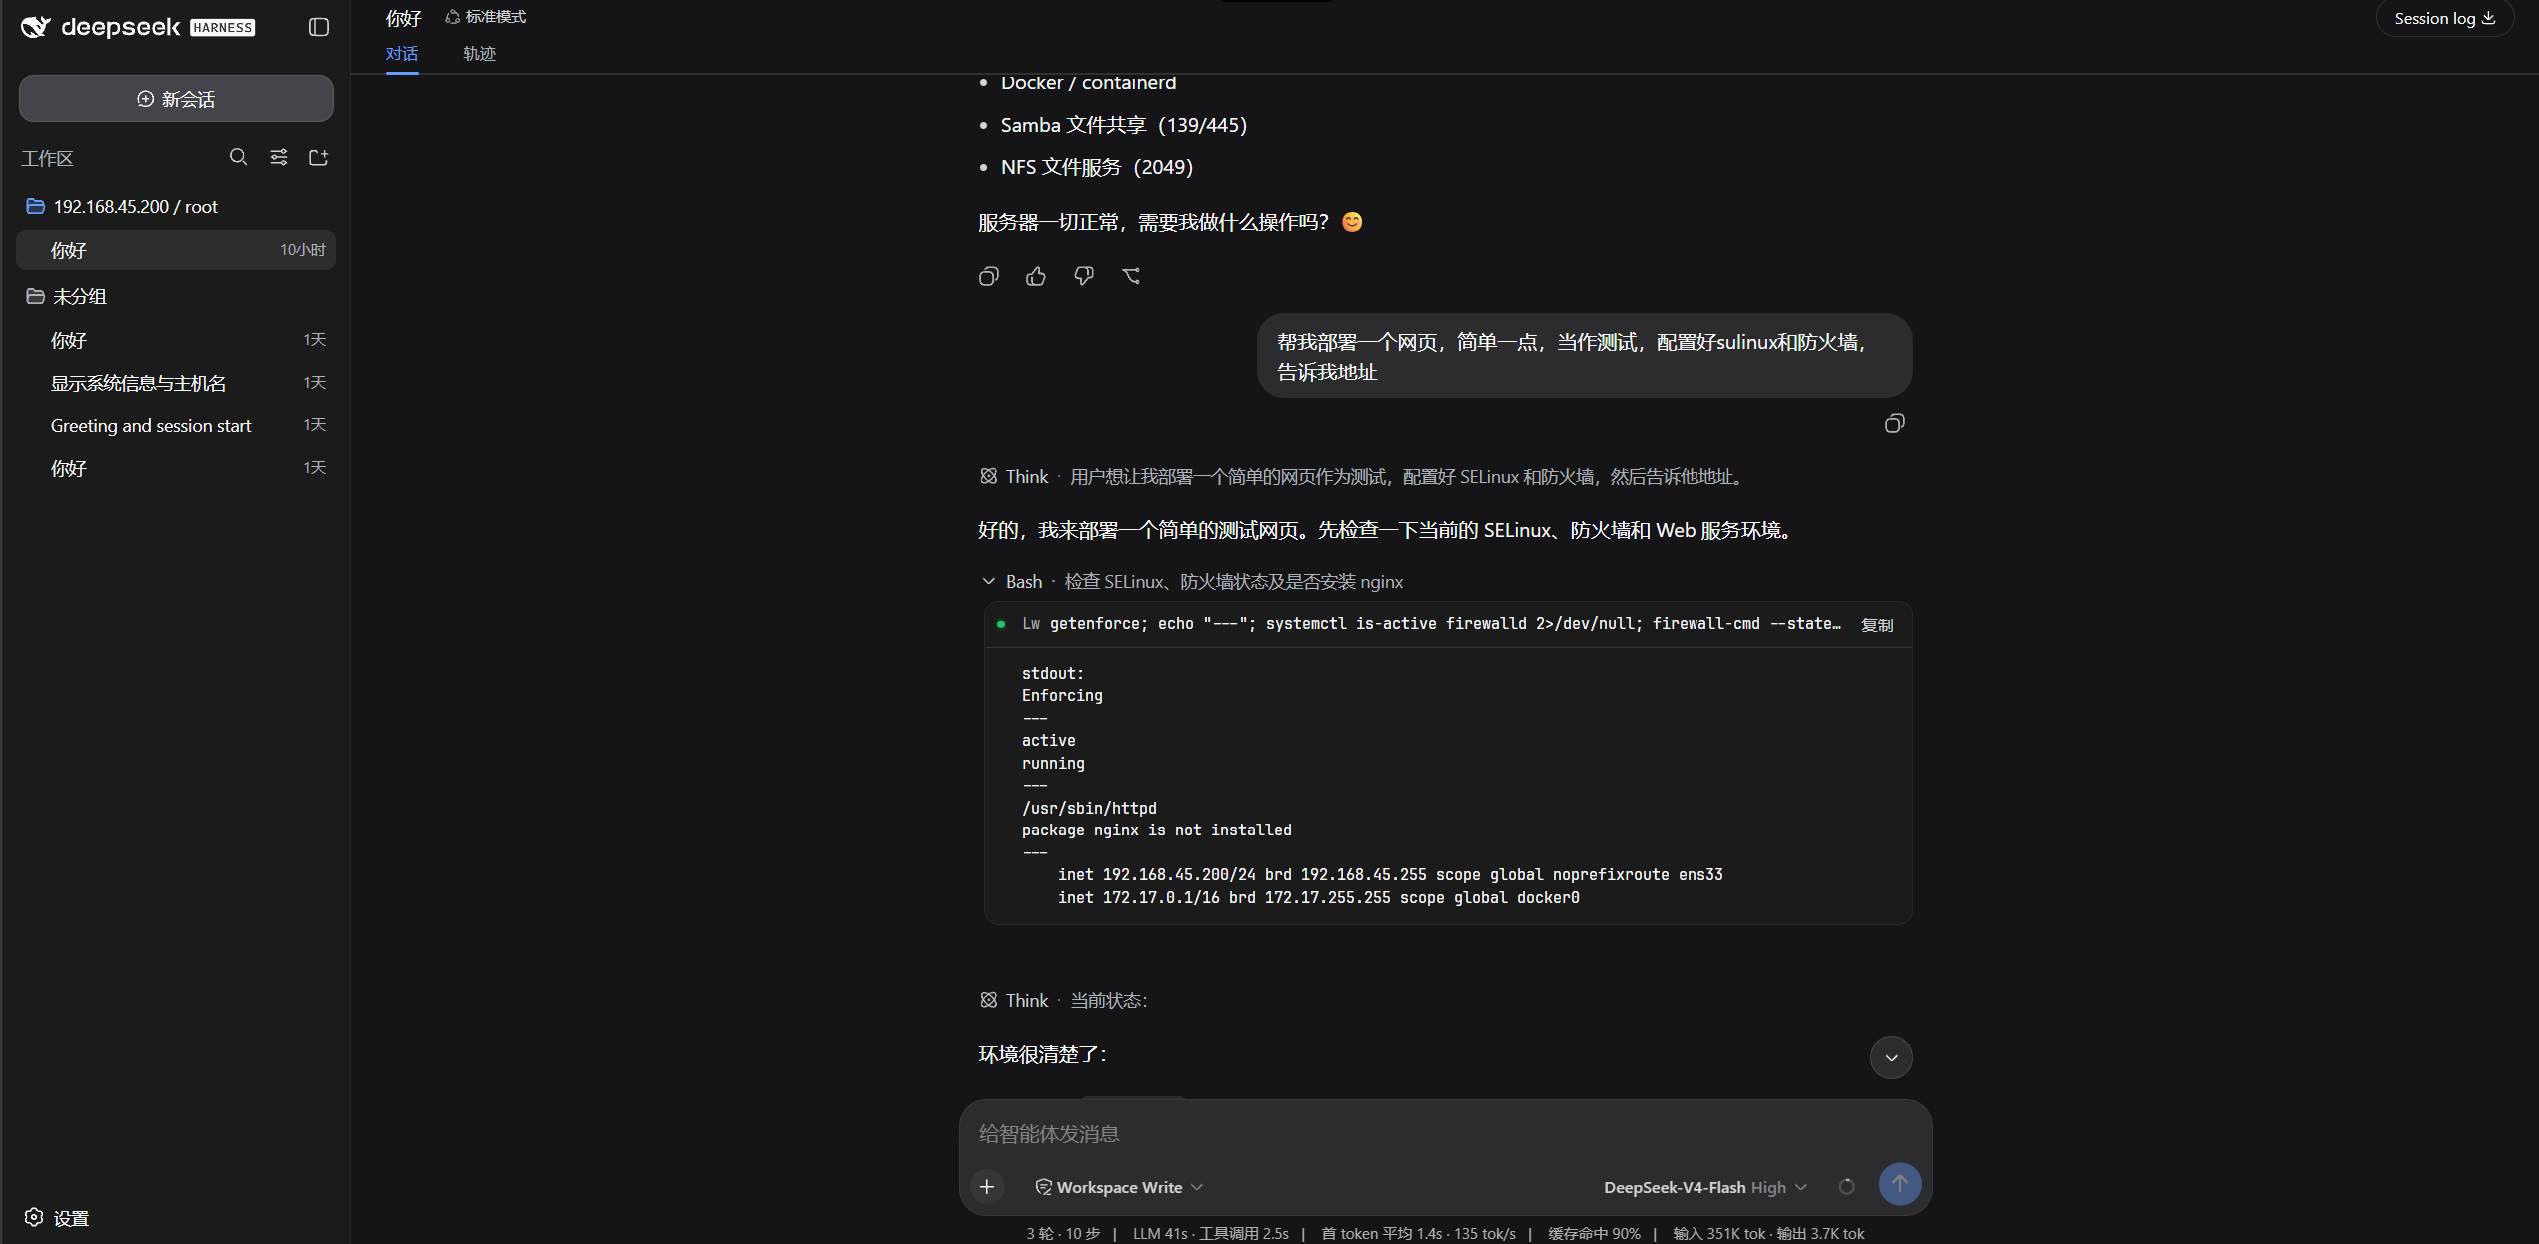The height and width of the screenshot is (1244, 2539).
Task: Expand the Think 当前状态 block
Action: point(1064,1000)
